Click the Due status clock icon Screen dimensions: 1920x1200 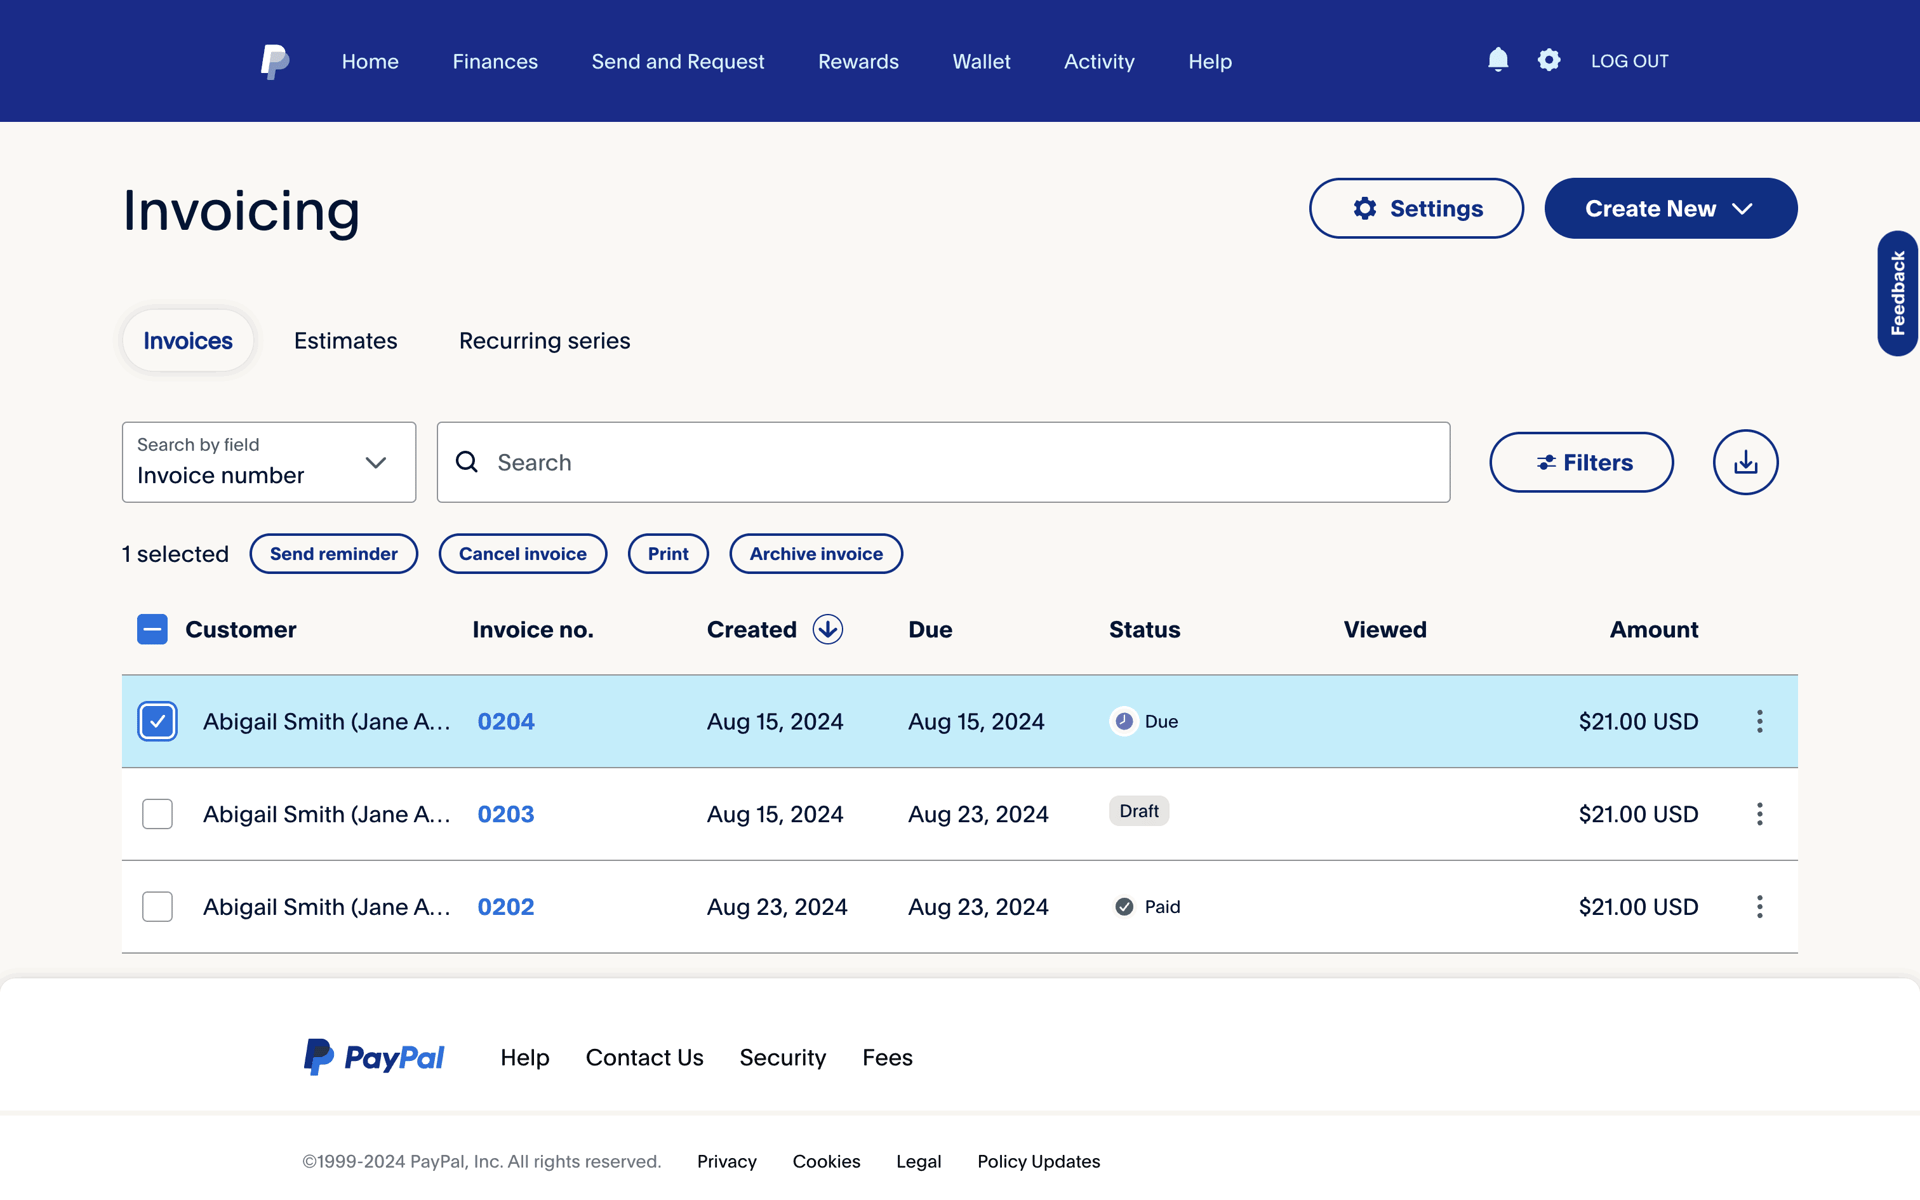click(1124, 721)
